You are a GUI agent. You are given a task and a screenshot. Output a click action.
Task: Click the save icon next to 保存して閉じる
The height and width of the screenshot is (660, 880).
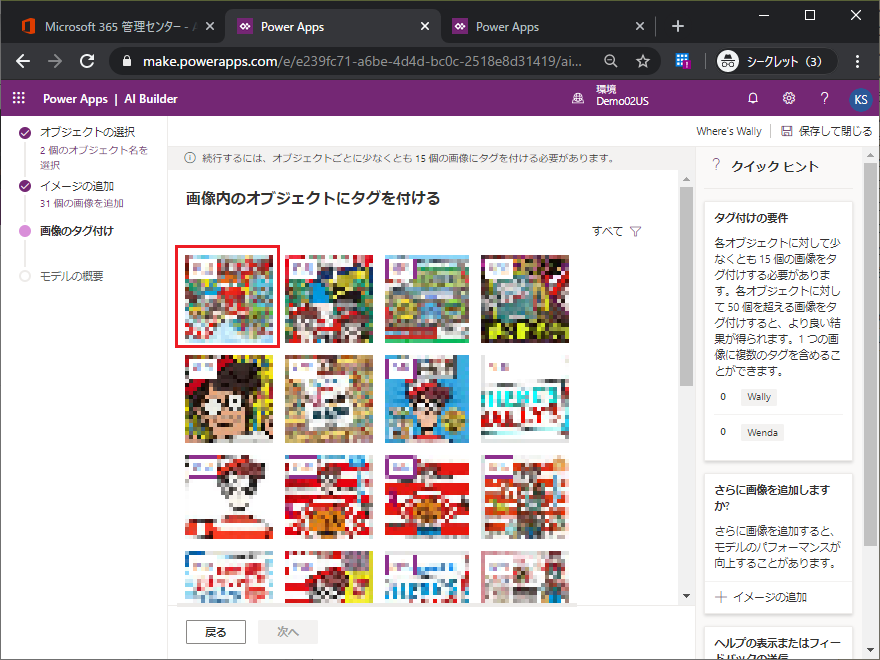[787, 131]
